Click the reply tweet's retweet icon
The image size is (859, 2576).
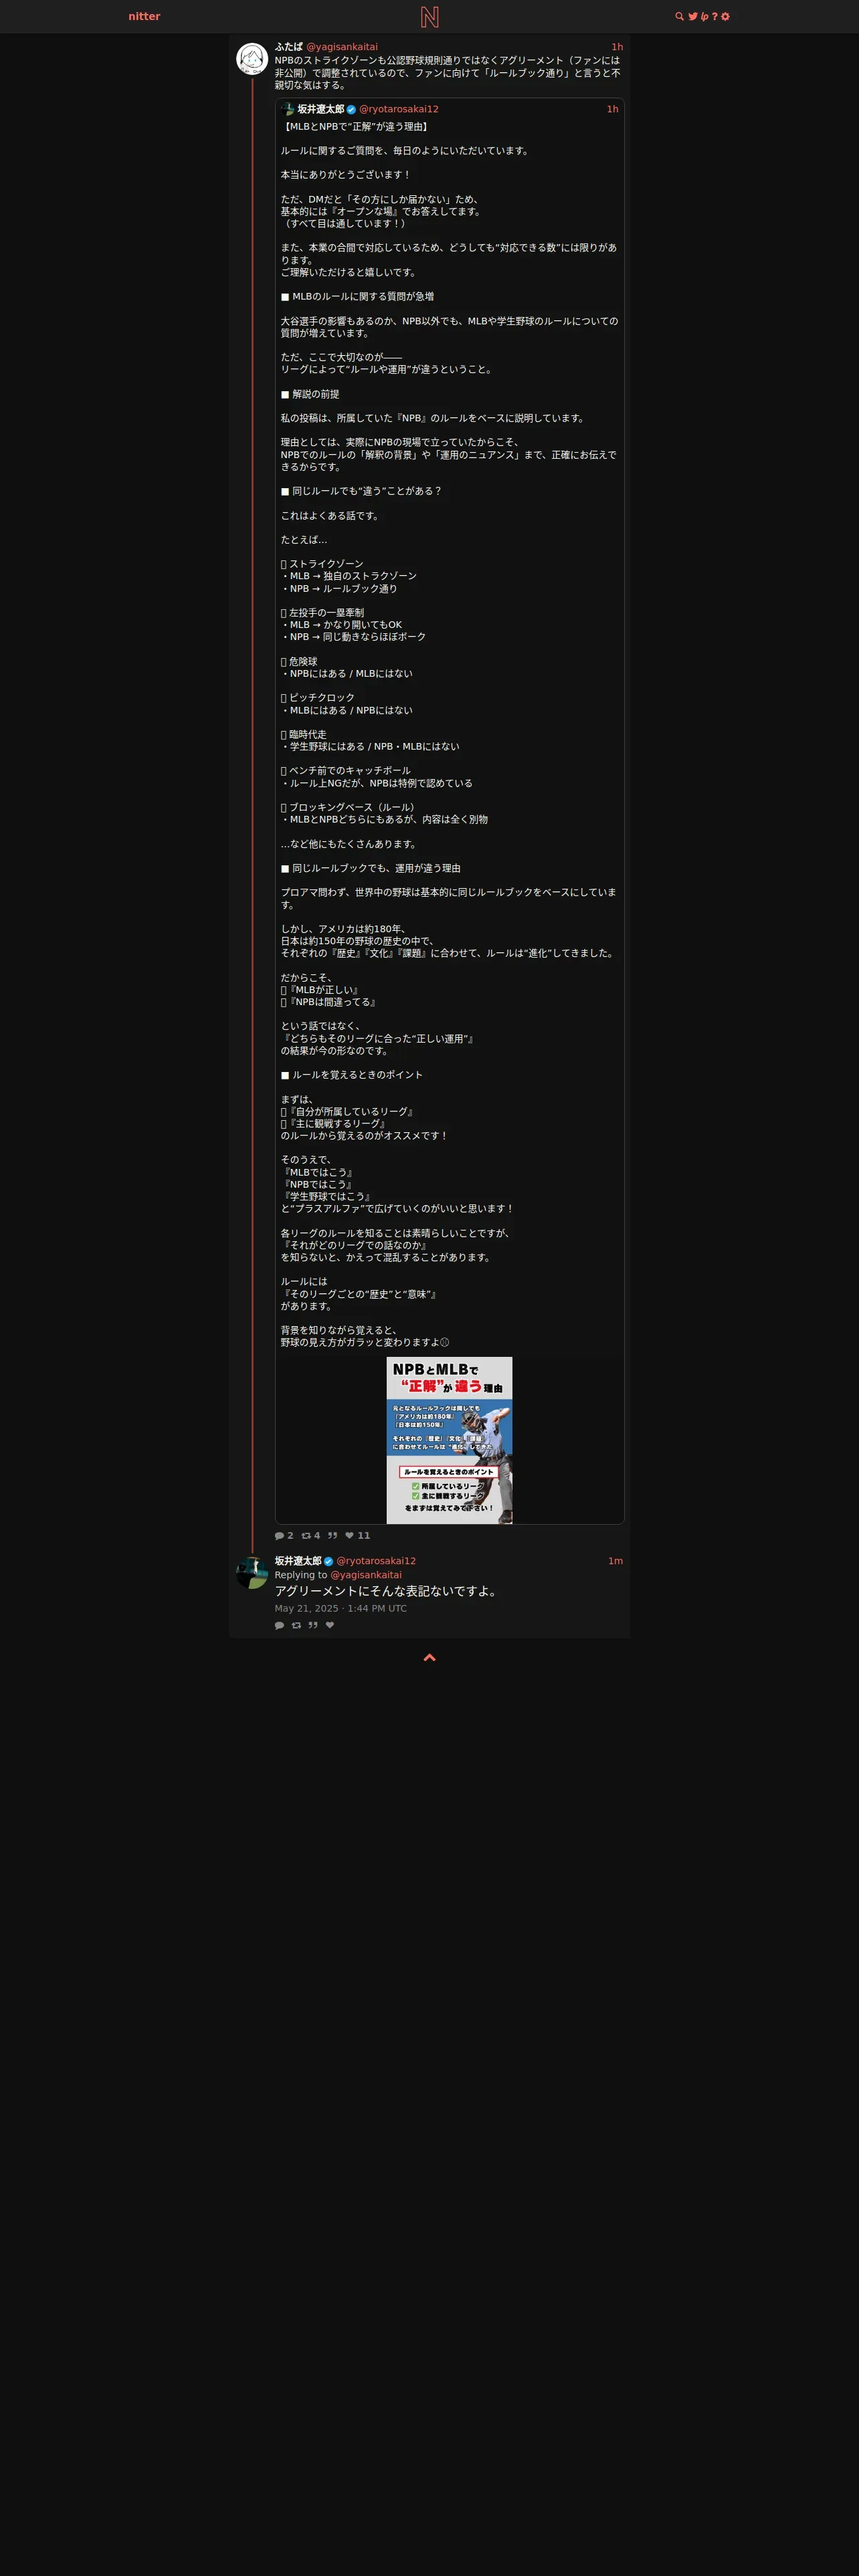(296, 1625)
